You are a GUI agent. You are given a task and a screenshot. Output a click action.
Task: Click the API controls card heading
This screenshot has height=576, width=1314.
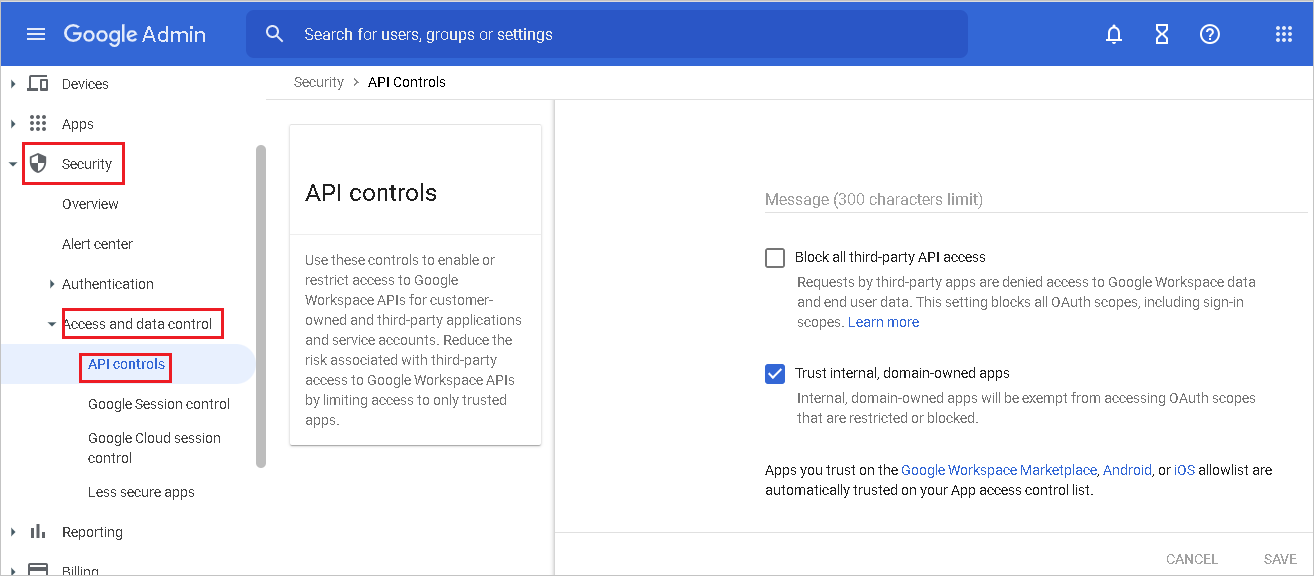click(371, 193)
